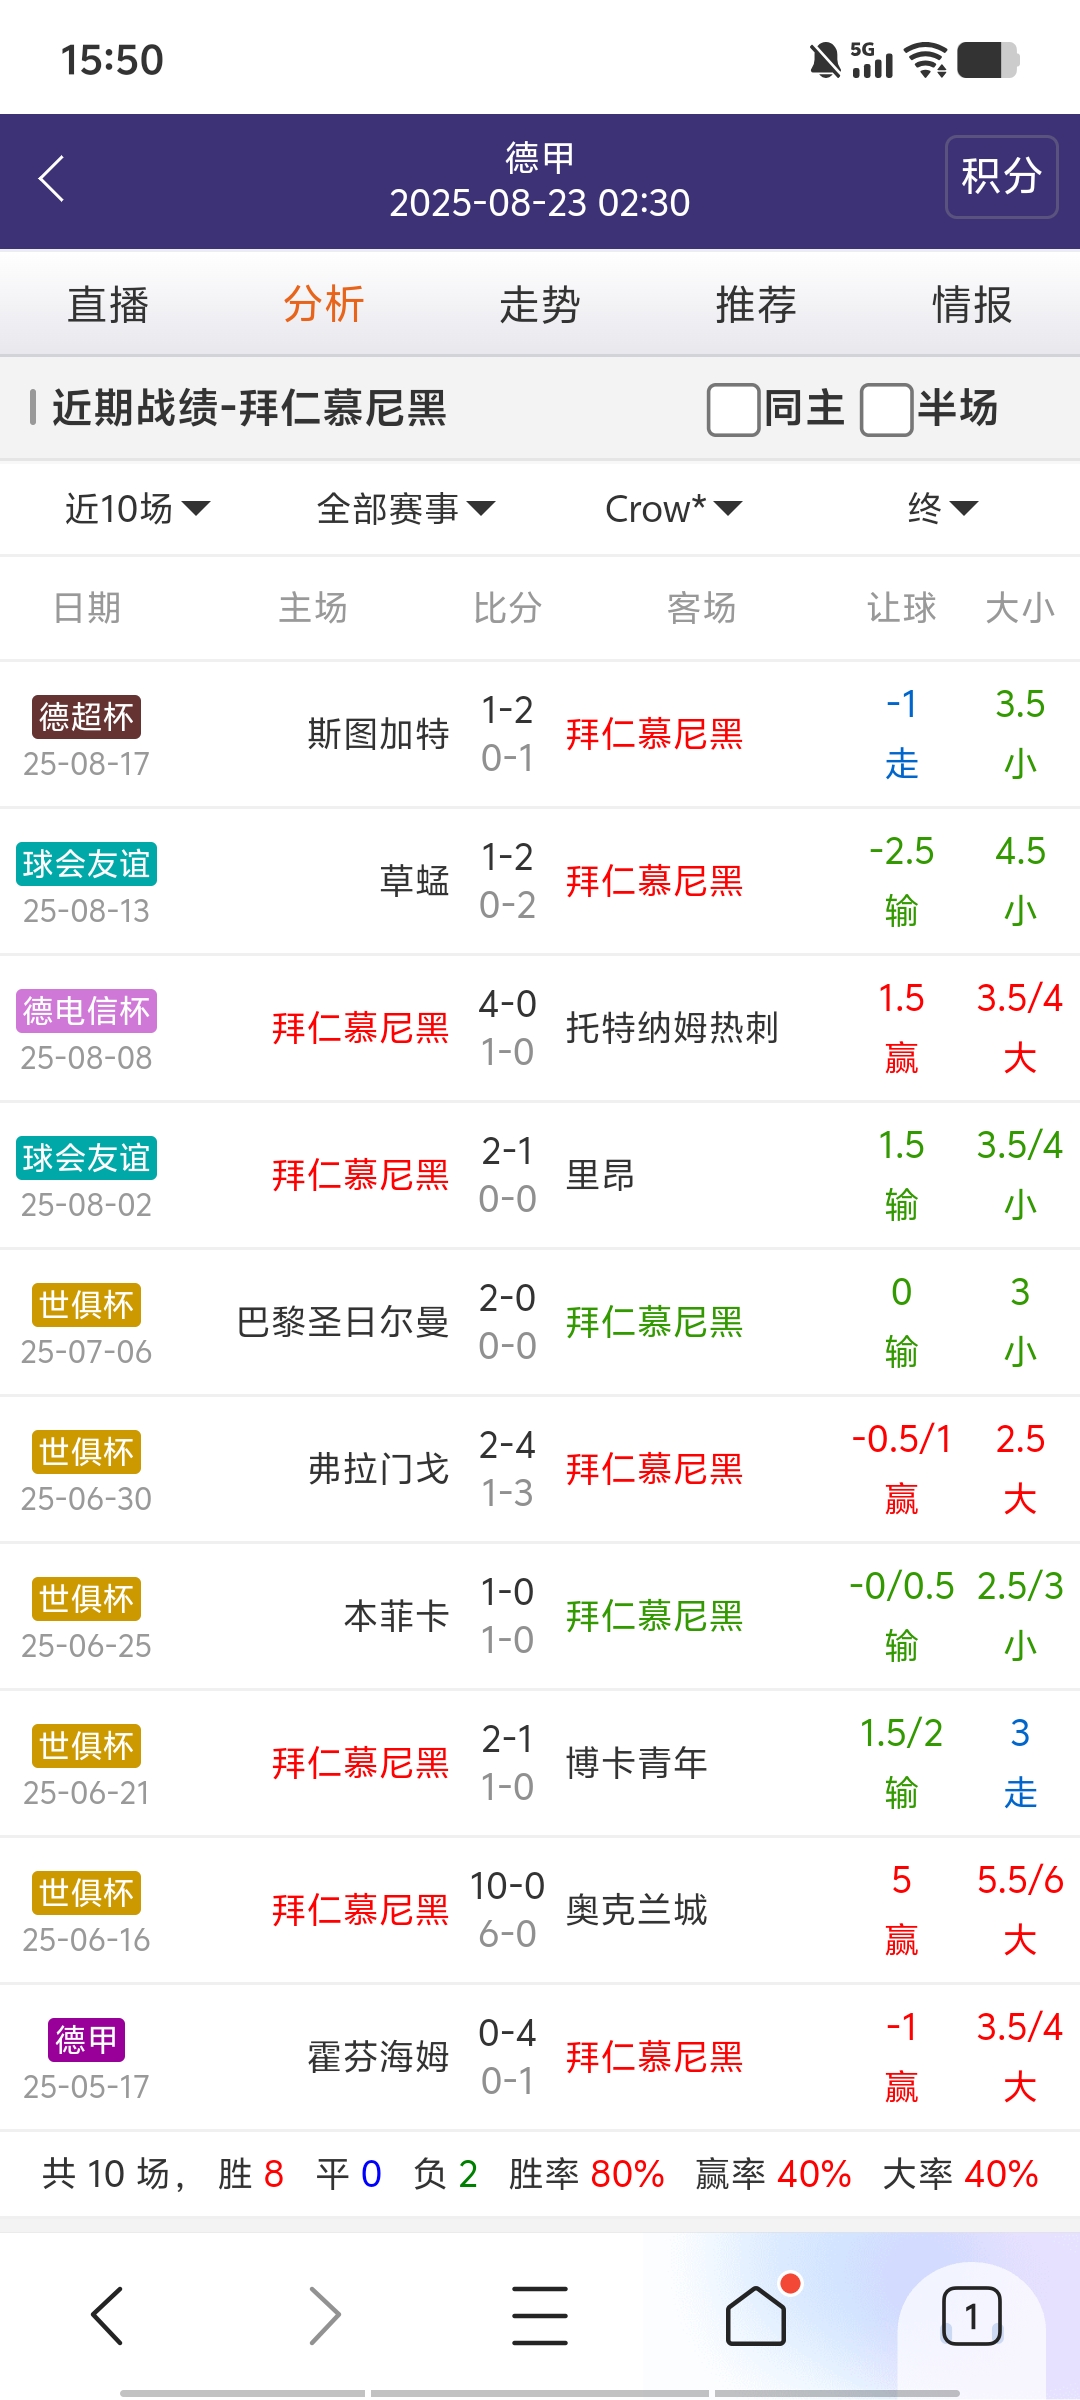Open the browser hamburger menu
Image resolution: width=1080 pixels, height=2400 pixels.
coord(540,2315)
